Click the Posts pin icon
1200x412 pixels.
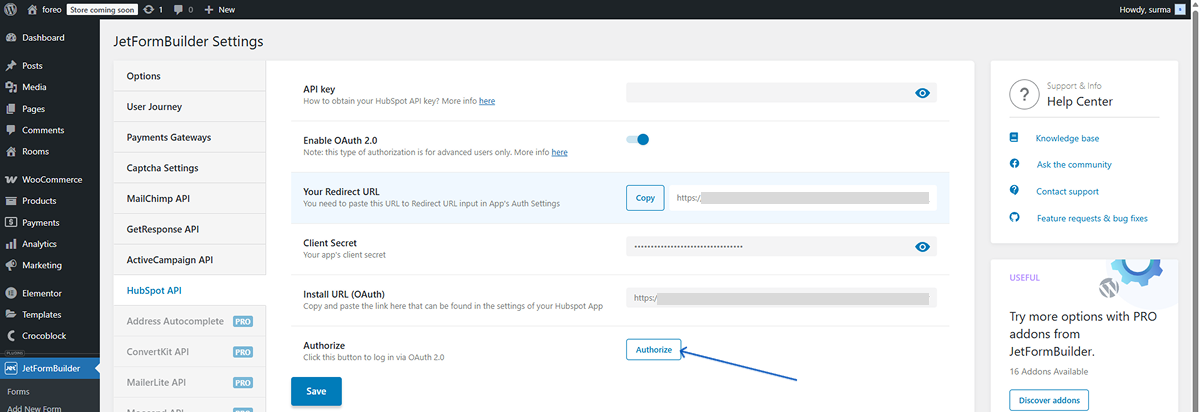click(x=11, y=65)
